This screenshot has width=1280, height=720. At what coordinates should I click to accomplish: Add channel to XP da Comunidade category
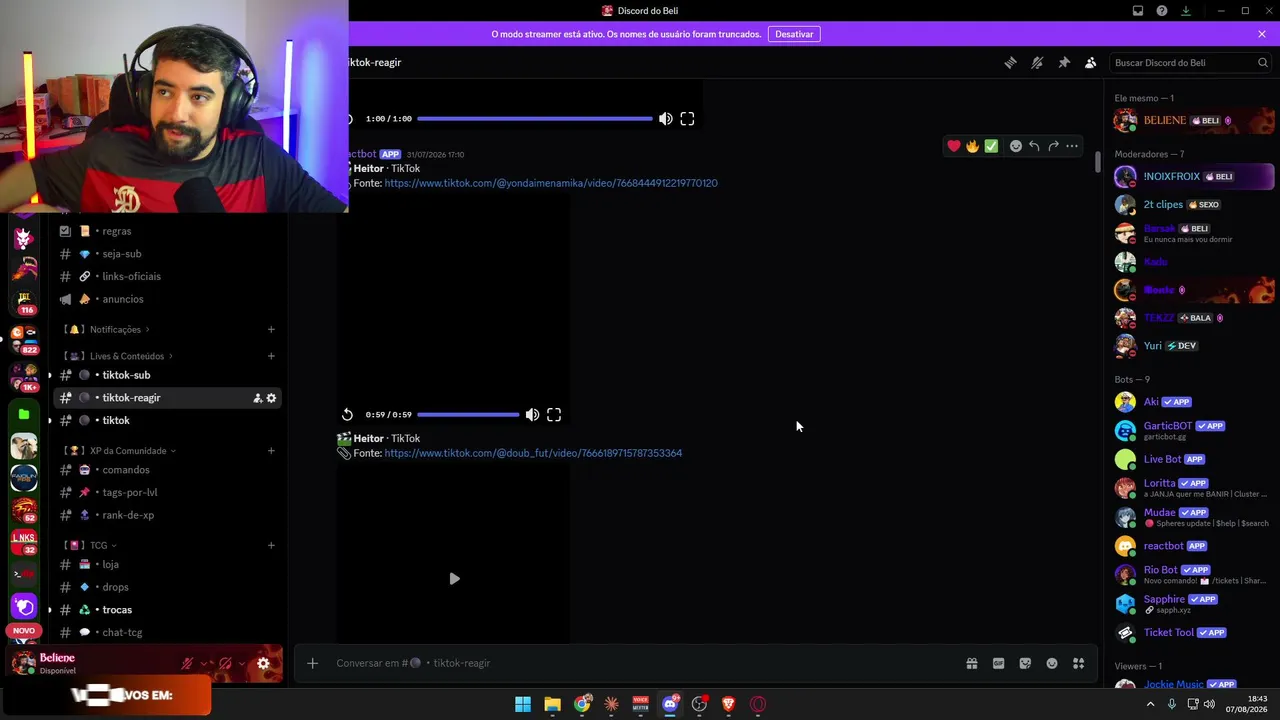point(271,450)
